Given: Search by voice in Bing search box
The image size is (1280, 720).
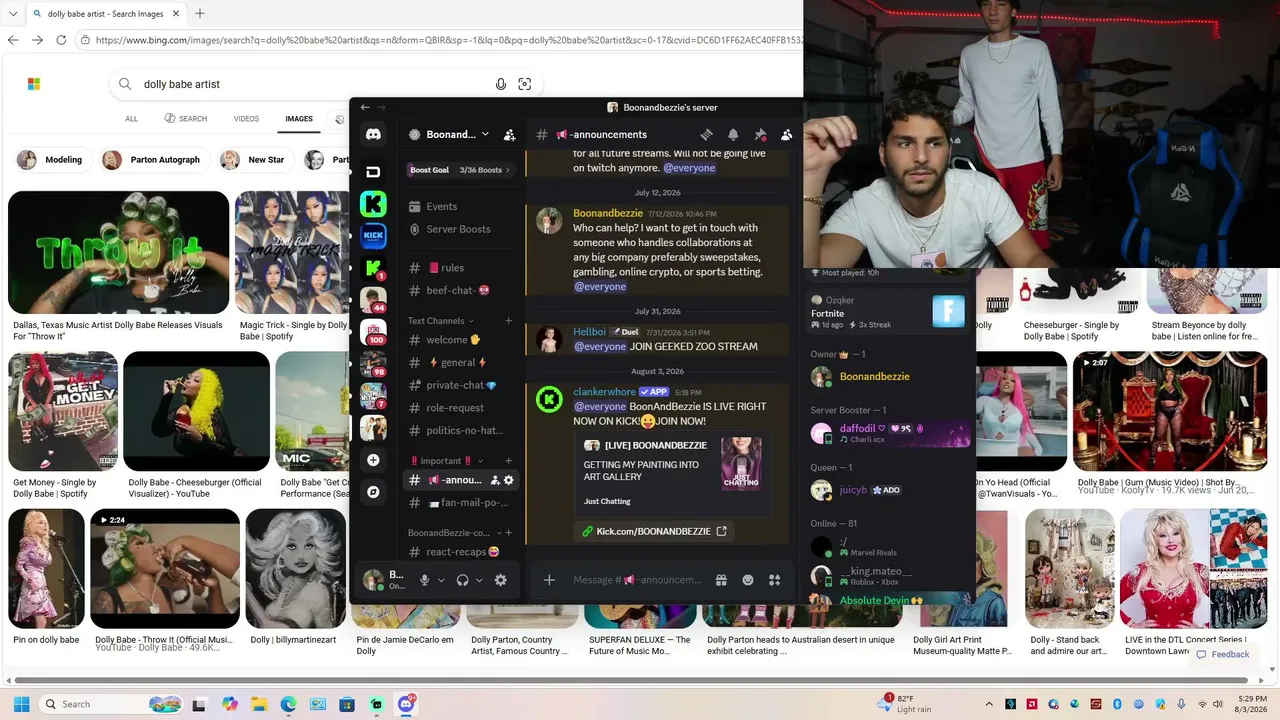Looking at the screenshot, I should 501,84.
